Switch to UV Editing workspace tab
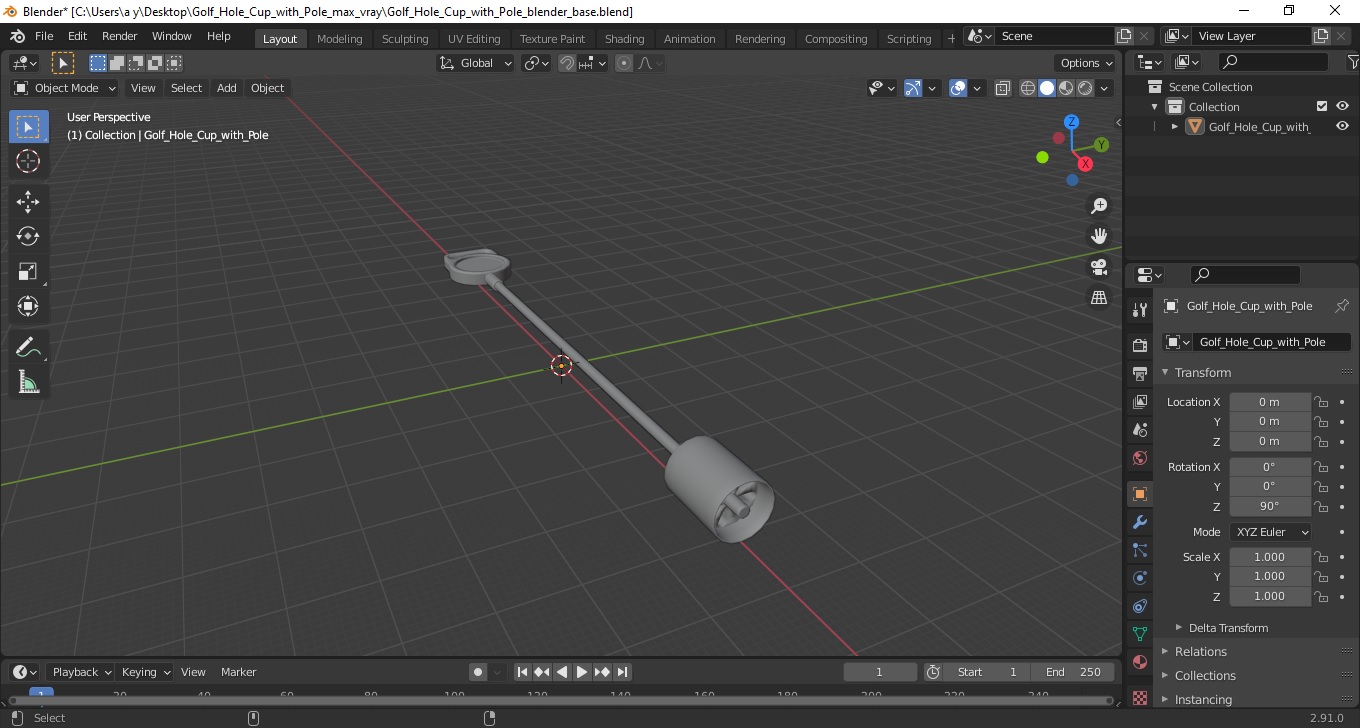This screenshot has height=728, width=1360. tap(474, 39)
